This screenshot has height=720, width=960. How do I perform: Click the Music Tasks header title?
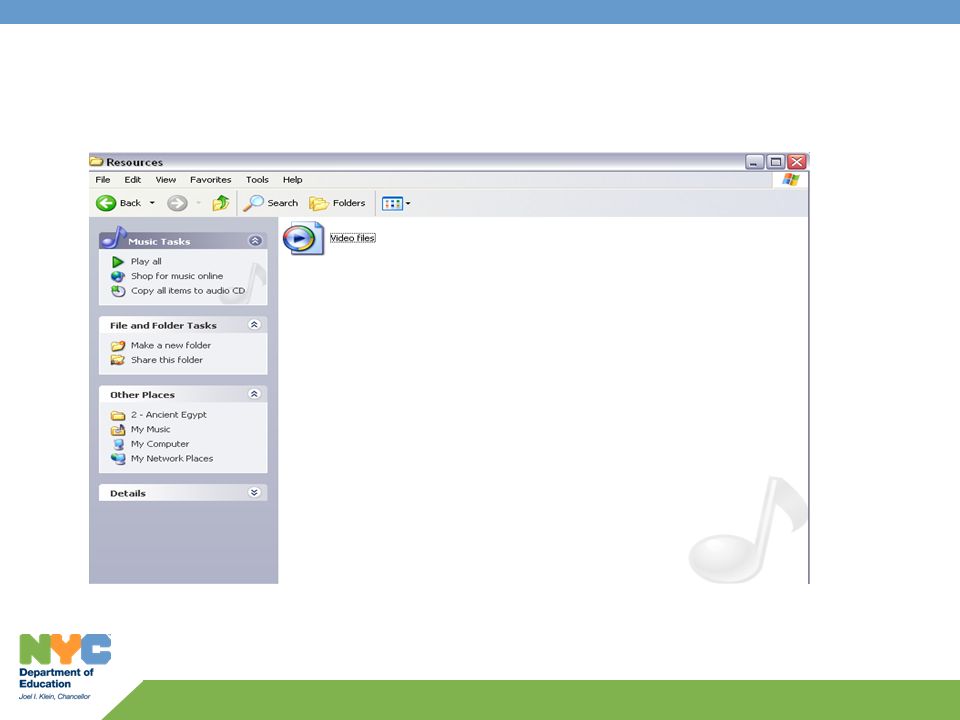[x=159, y=242]
